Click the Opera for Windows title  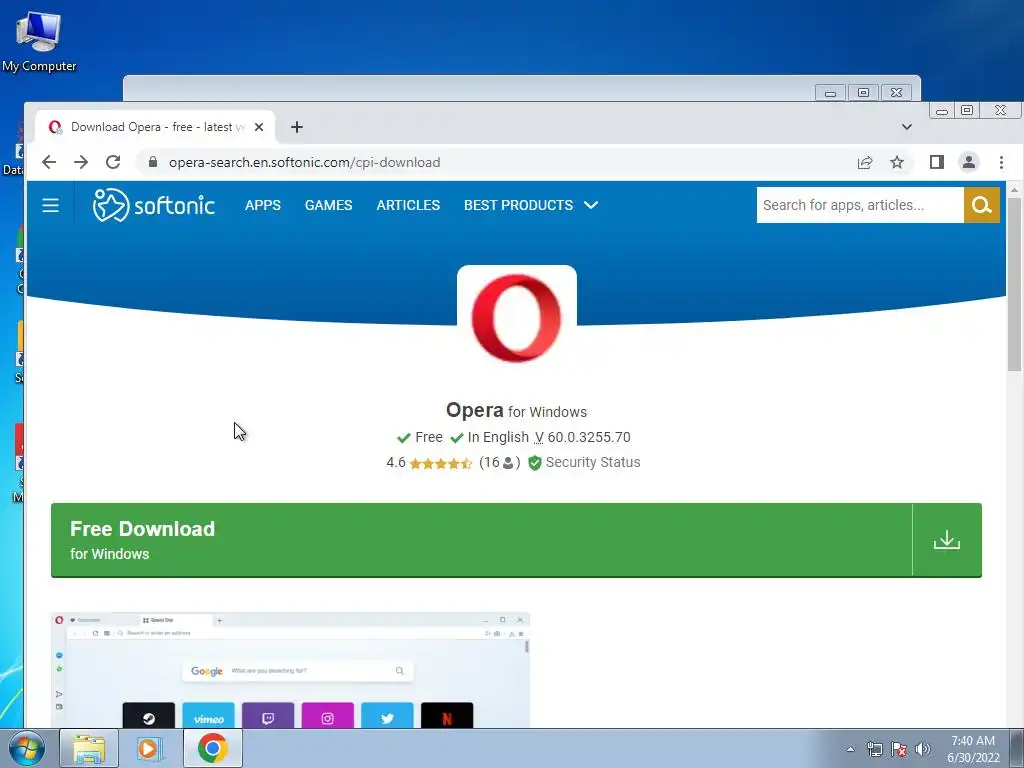pos(516,411)
